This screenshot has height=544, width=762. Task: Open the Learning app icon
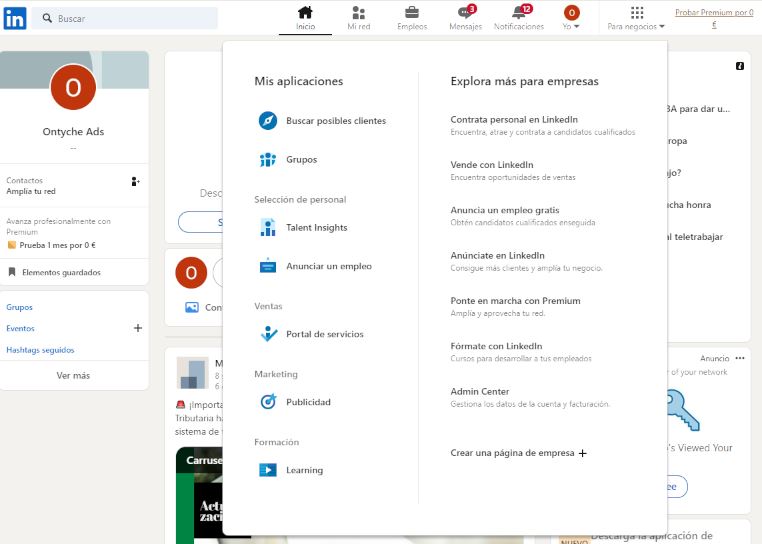tap(267, 470)
